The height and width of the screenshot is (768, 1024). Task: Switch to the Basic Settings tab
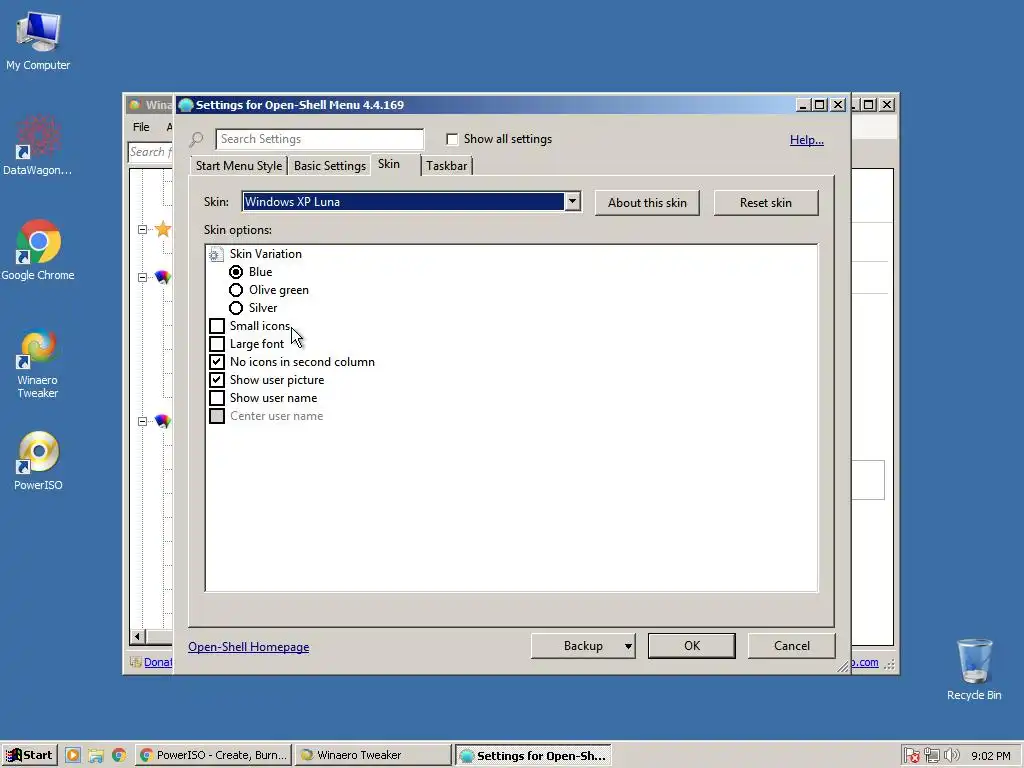pos(330,166)
